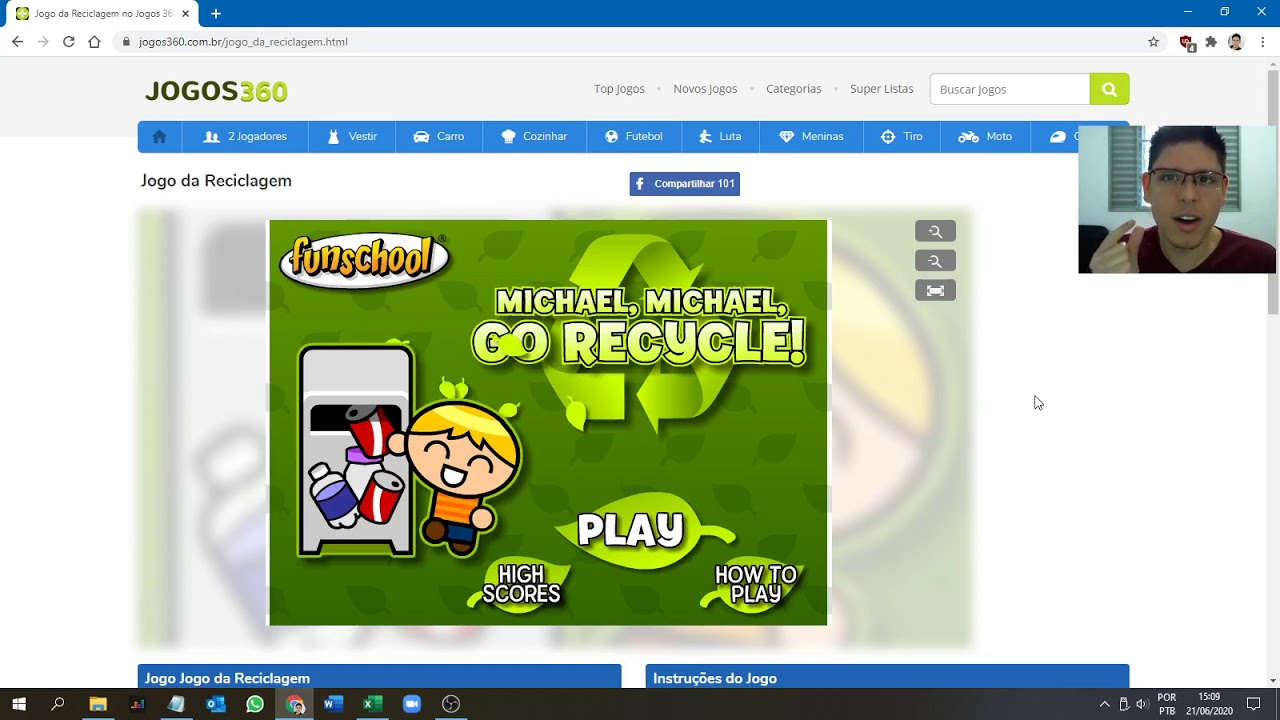
Task: Open Chrome three-dot menu
Action: pyautogui.click(x=1263, y=42)
